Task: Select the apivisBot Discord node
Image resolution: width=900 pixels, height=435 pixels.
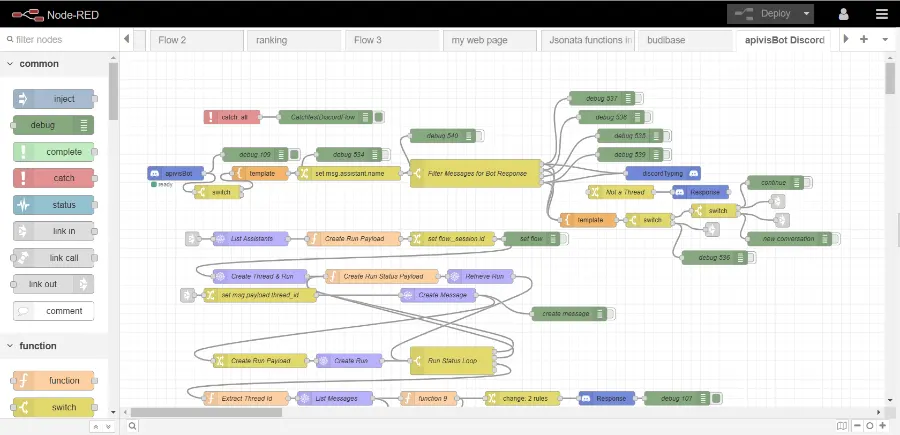Action: click(x=177, y=173)
